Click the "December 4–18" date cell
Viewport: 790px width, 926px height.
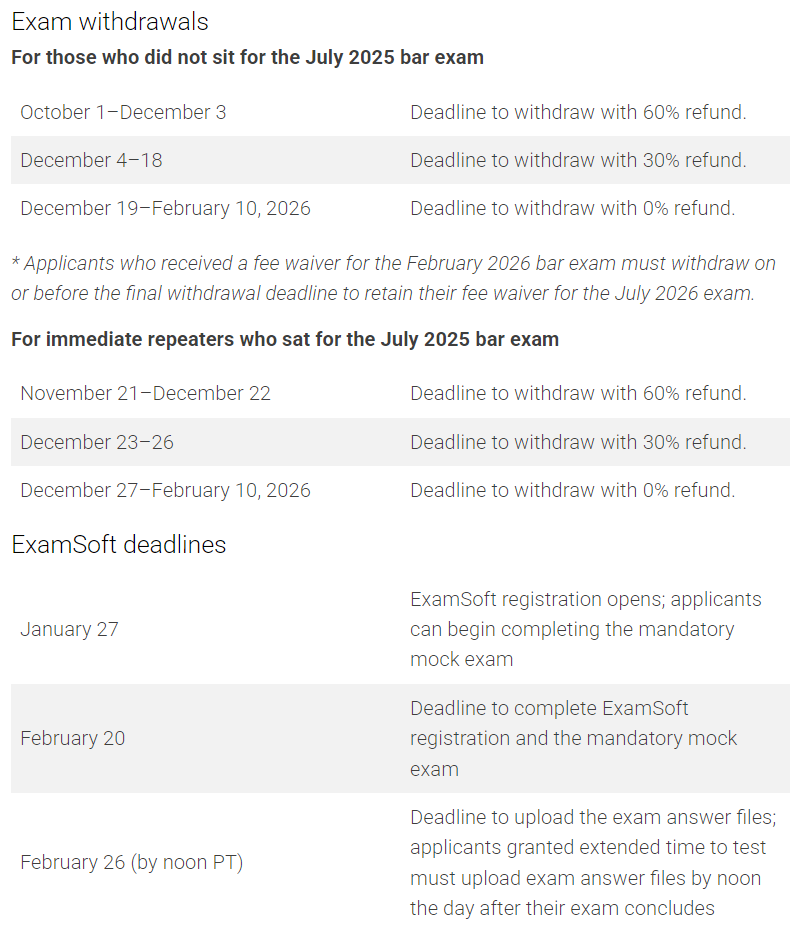(x=91, y=160)
